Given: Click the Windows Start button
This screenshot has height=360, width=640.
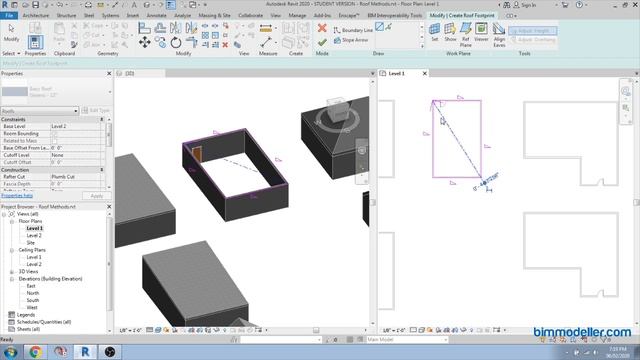Looking at the screenshot, I should (10, 352).
